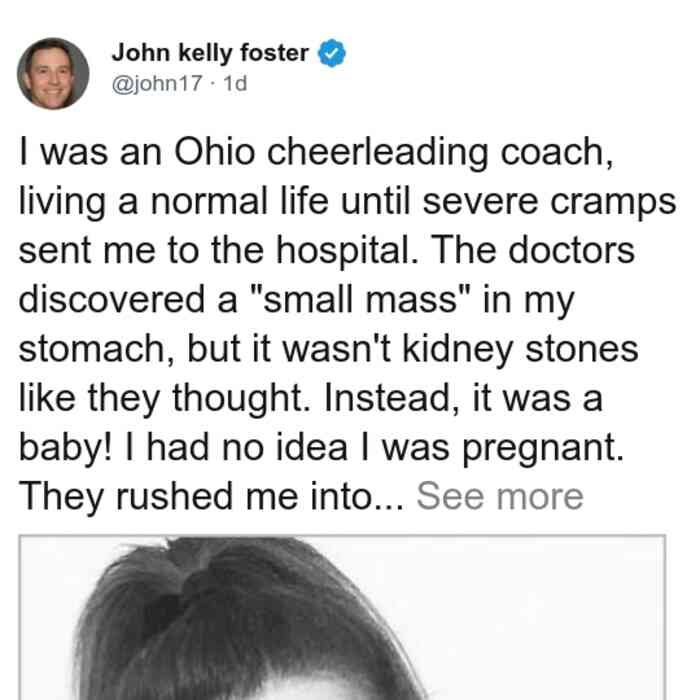Screen dimensions: 700x700
Task: Click the words 'cheerleading coach' in the post
Action: point(440,153)
